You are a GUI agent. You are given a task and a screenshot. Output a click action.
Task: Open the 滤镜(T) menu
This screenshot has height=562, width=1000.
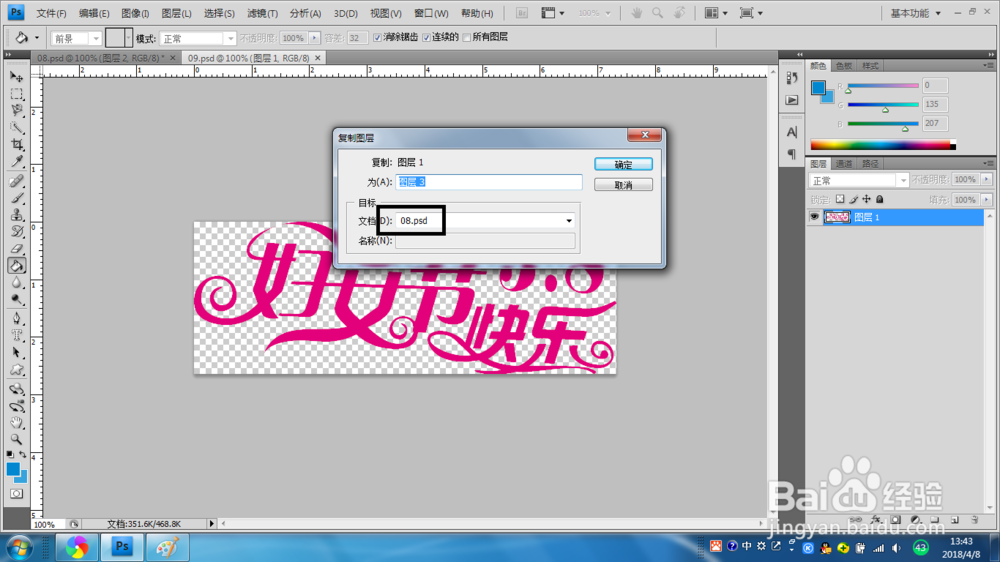[262, 13]
